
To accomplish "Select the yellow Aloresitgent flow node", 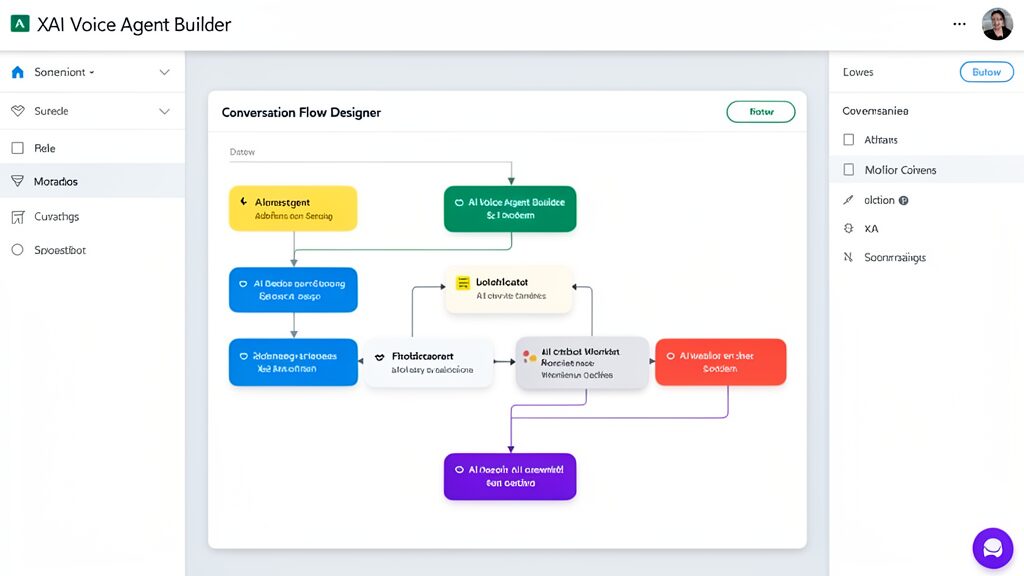I will 293,208.
